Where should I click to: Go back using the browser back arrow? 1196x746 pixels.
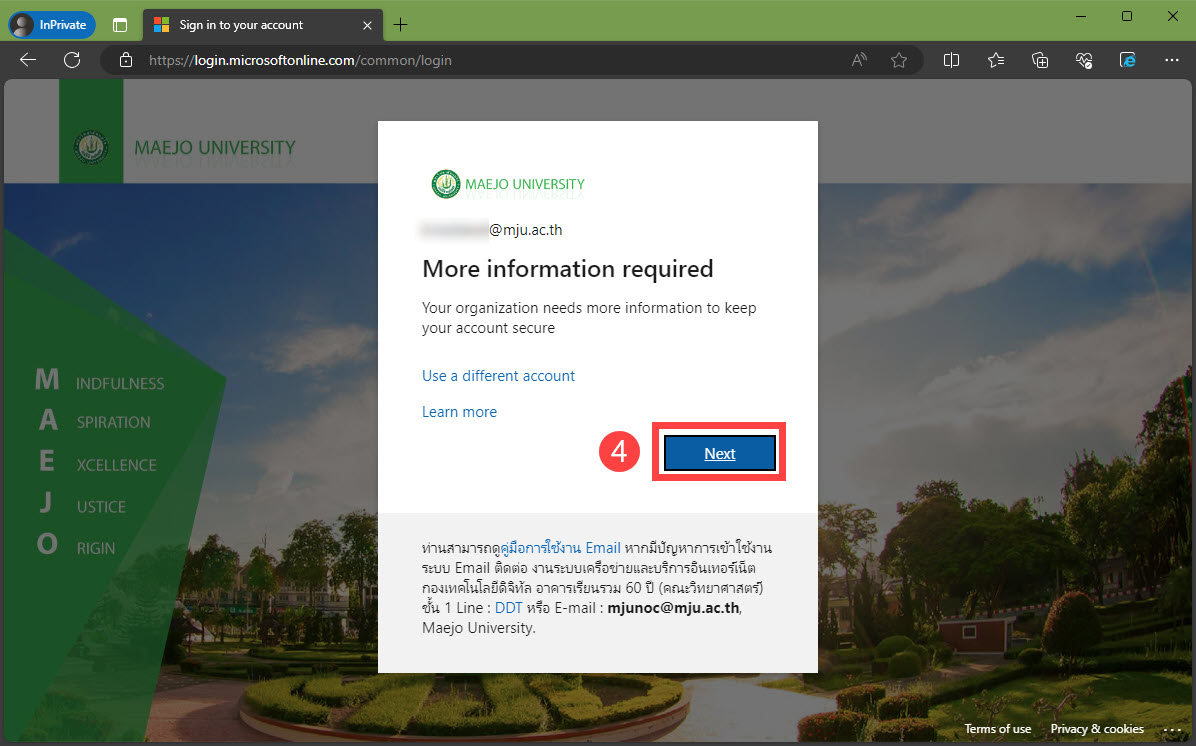pos(28,60)
